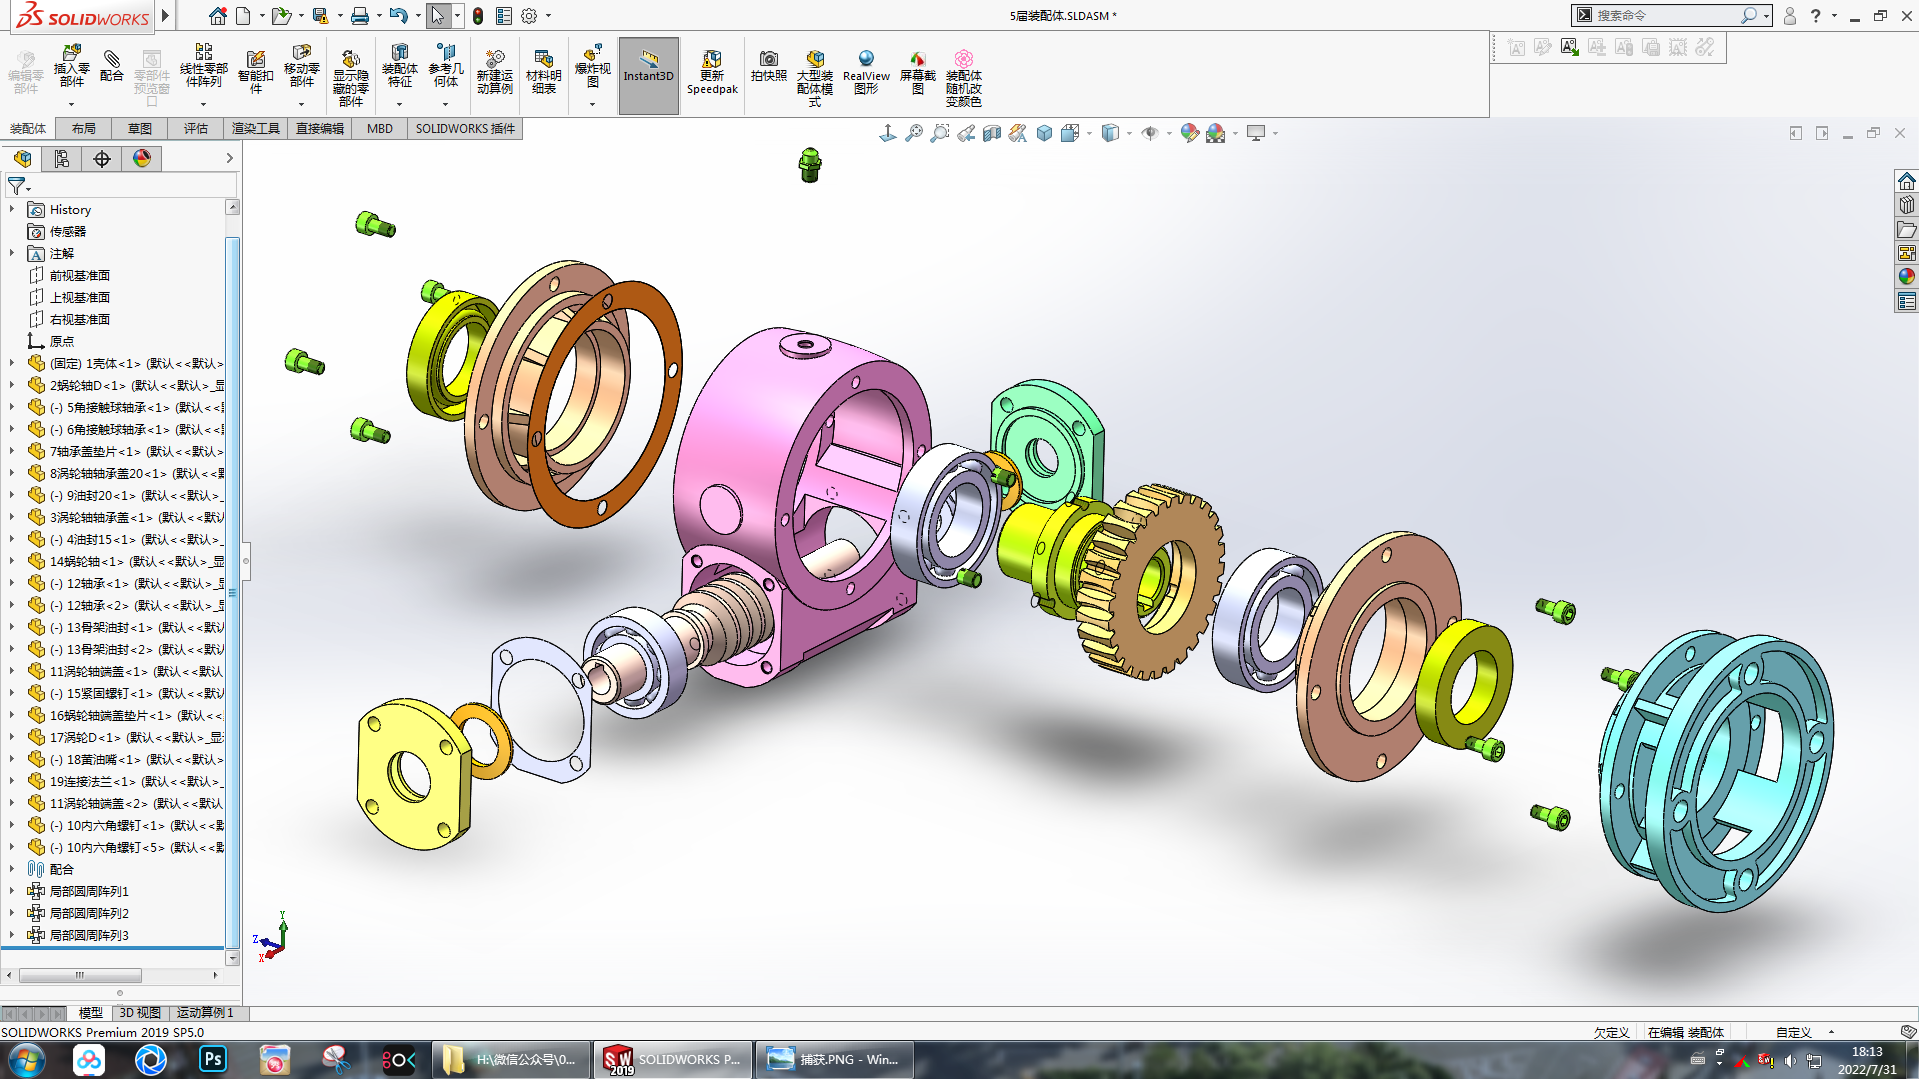Expand the History node in feature tree
The image size is (1919, 1079).
[x=12, y=209]
